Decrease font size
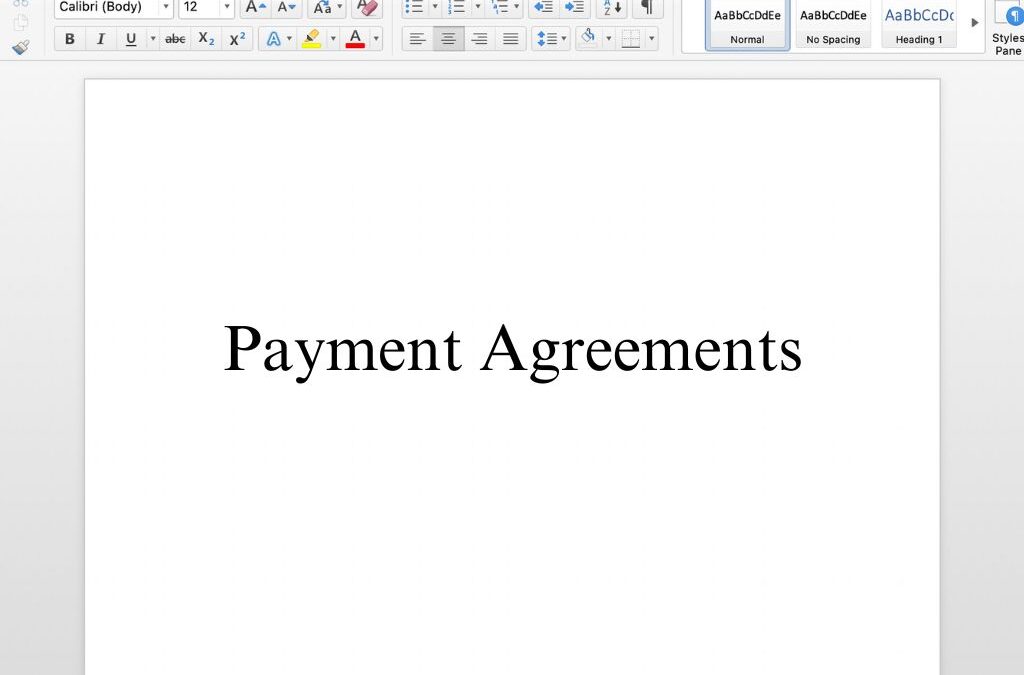1024x675 pixels. (286, 8)
